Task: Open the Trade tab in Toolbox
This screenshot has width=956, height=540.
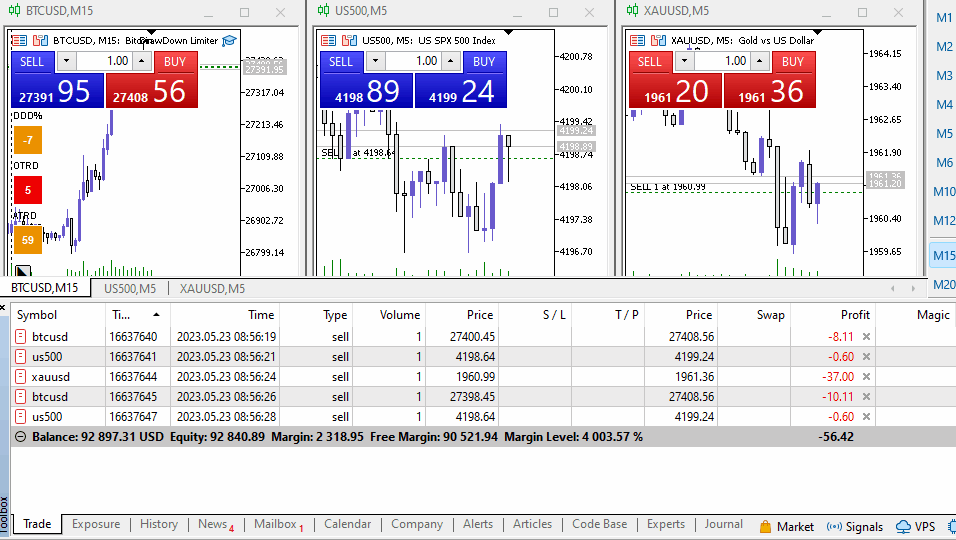Action: tap(37, 524)
